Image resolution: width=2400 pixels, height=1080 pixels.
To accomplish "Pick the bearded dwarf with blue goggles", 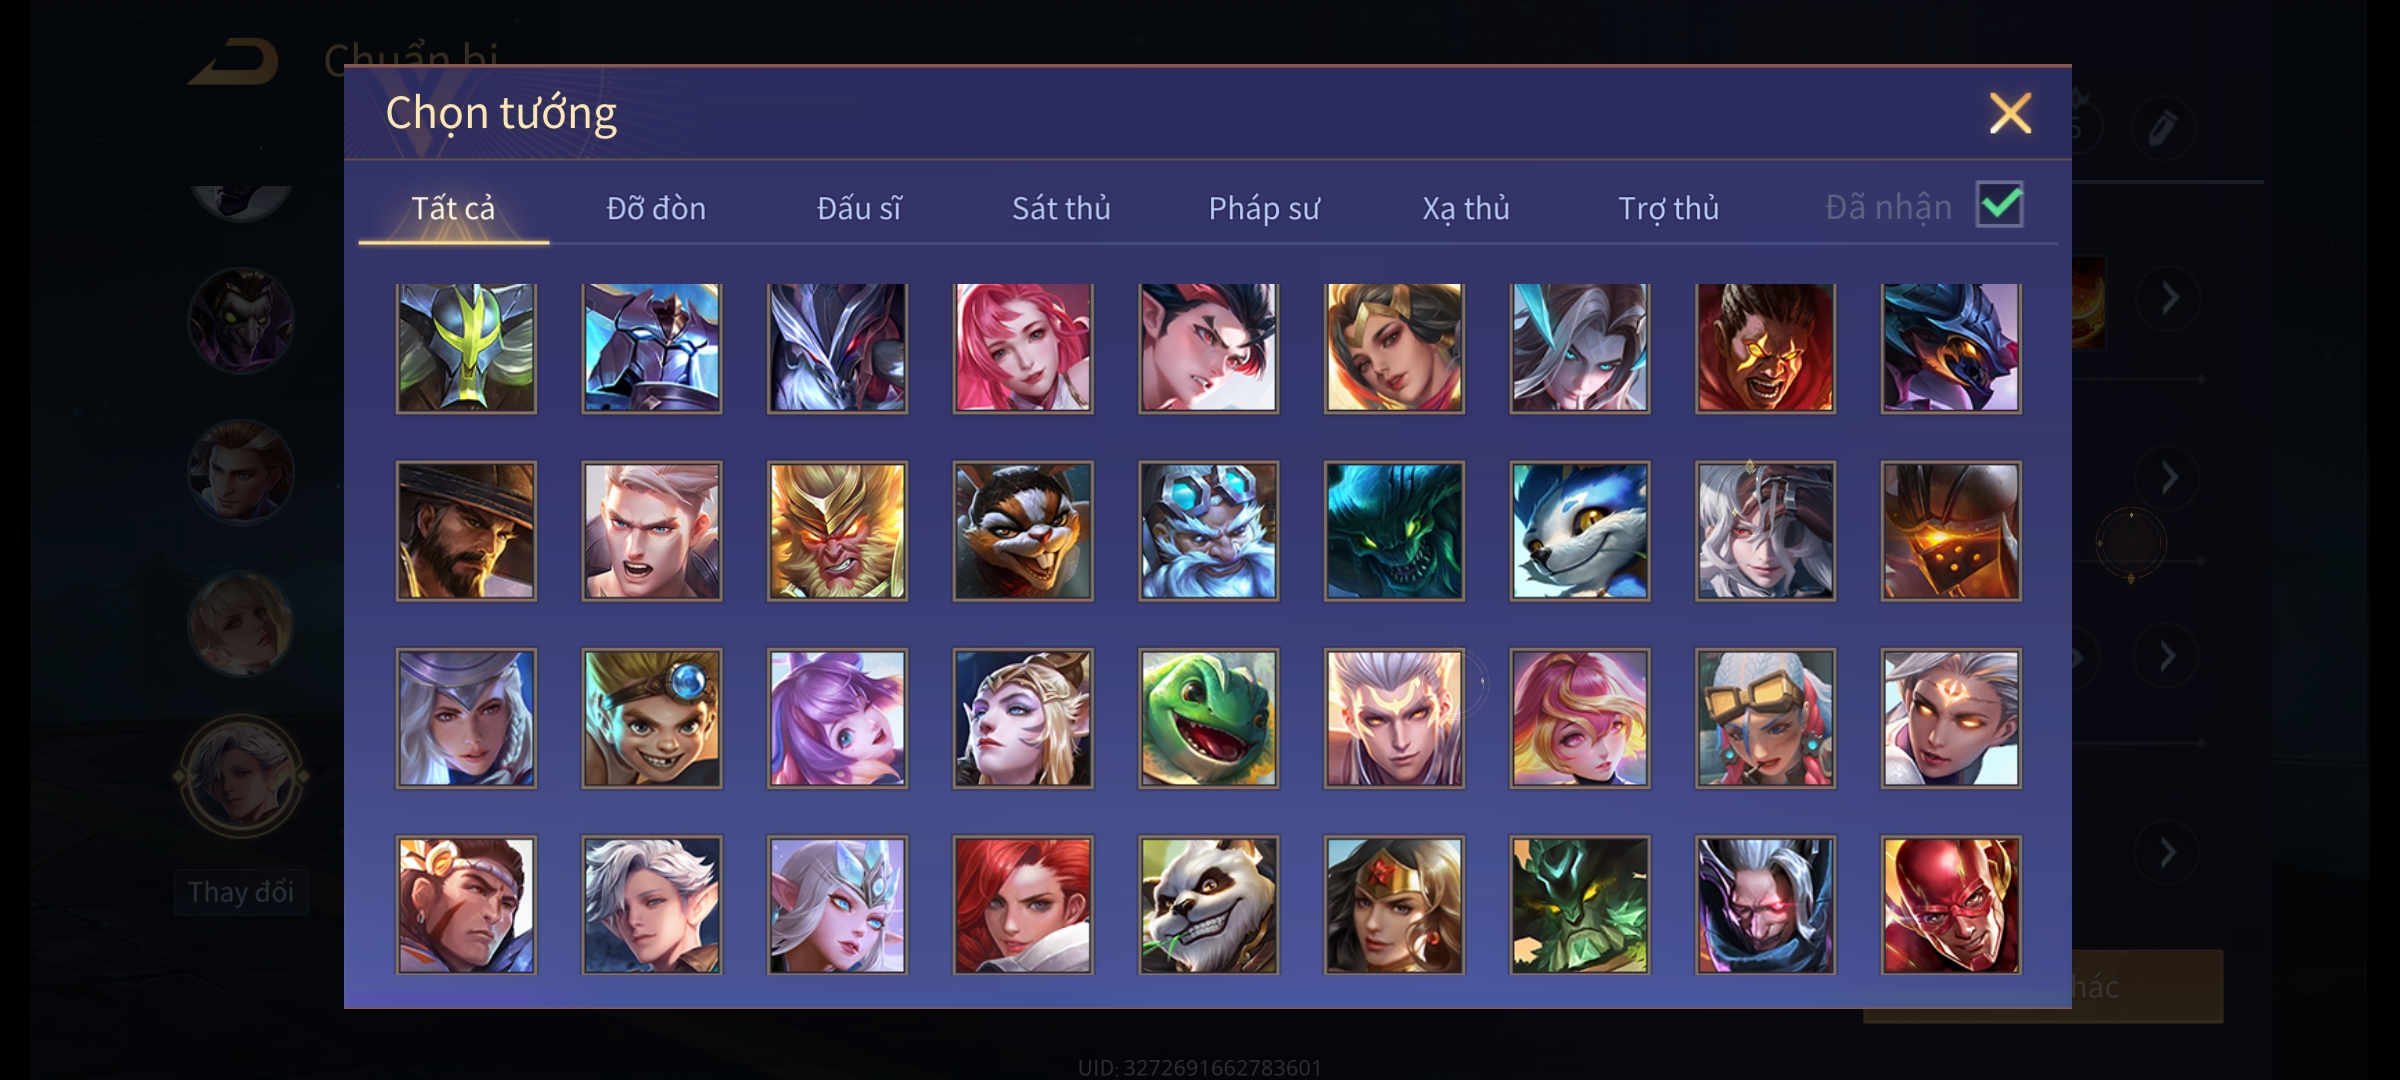I will coord(1208,531).
